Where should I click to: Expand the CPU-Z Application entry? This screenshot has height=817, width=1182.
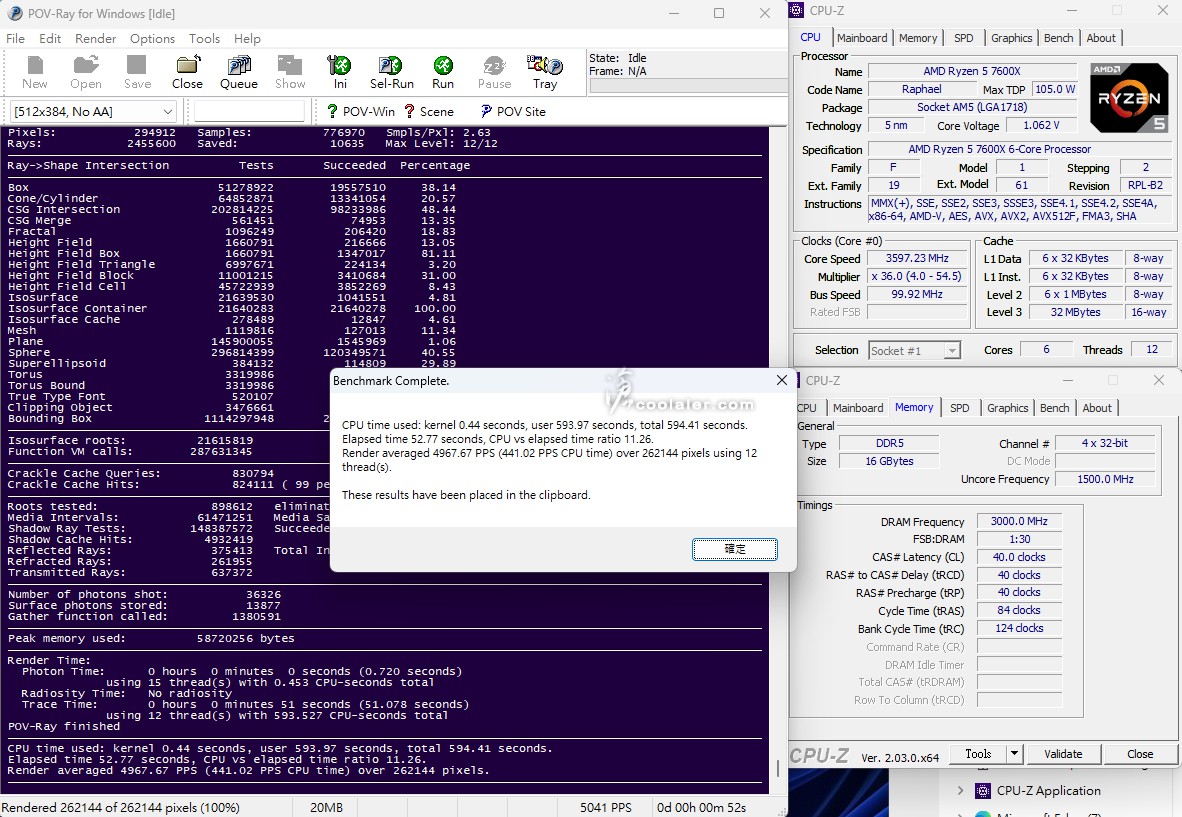tap(960, 791)
